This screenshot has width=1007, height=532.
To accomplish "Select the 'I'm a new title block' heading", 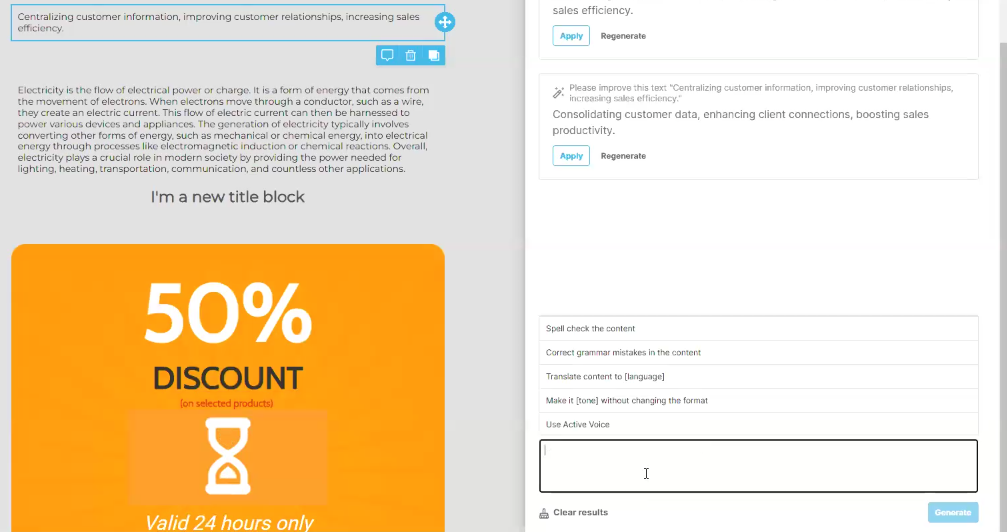I will point(227,197).
